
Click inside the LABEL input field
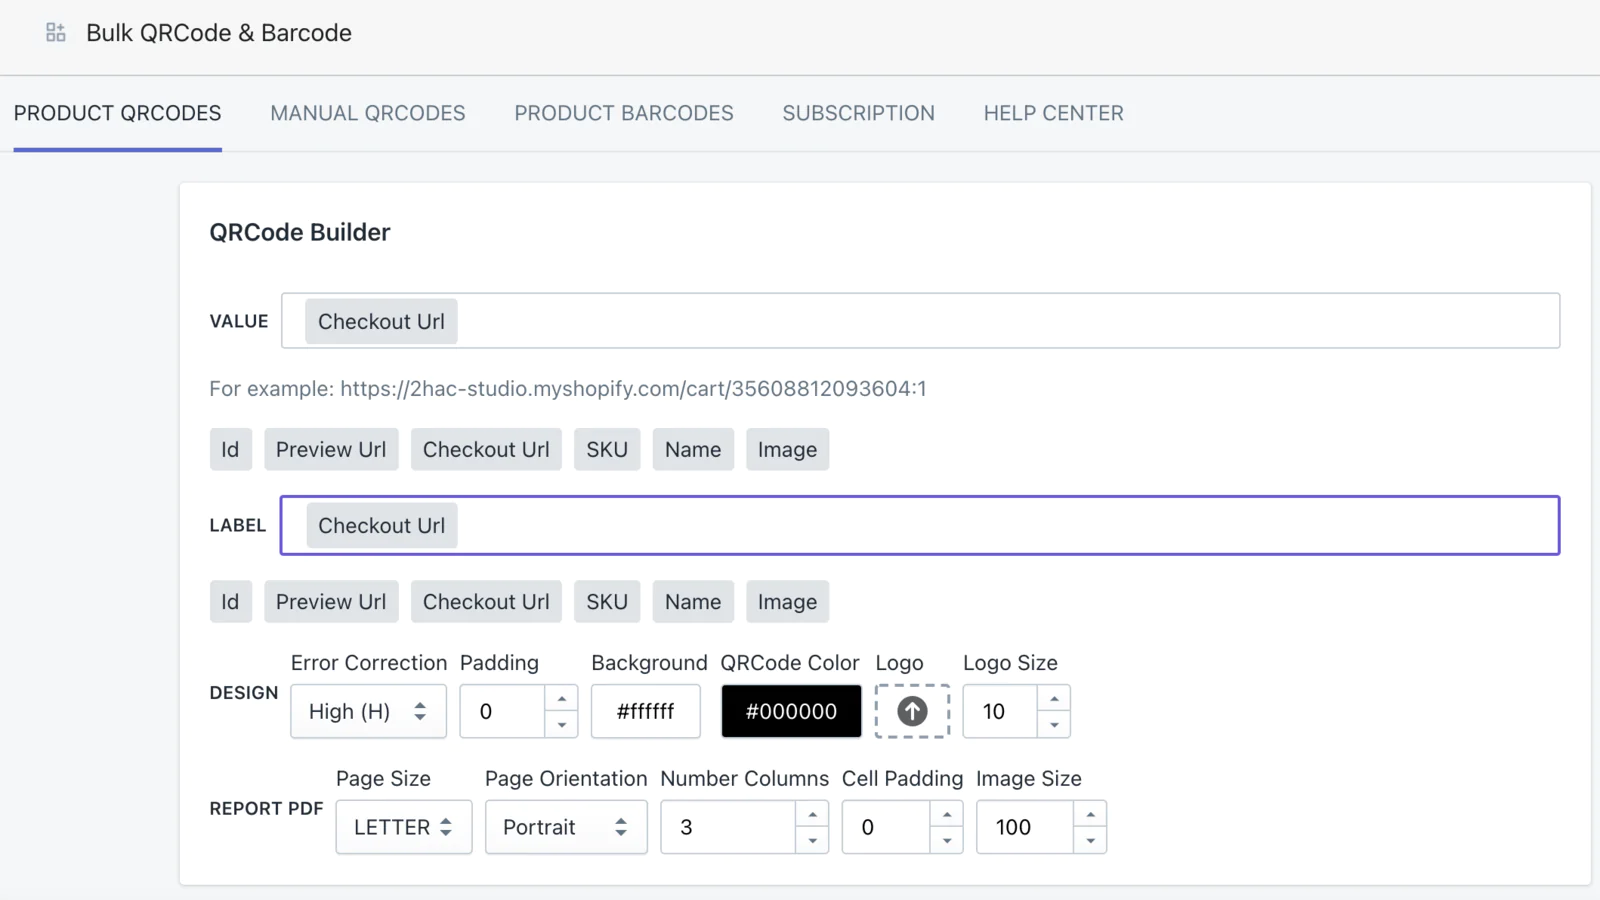(920, 525)
